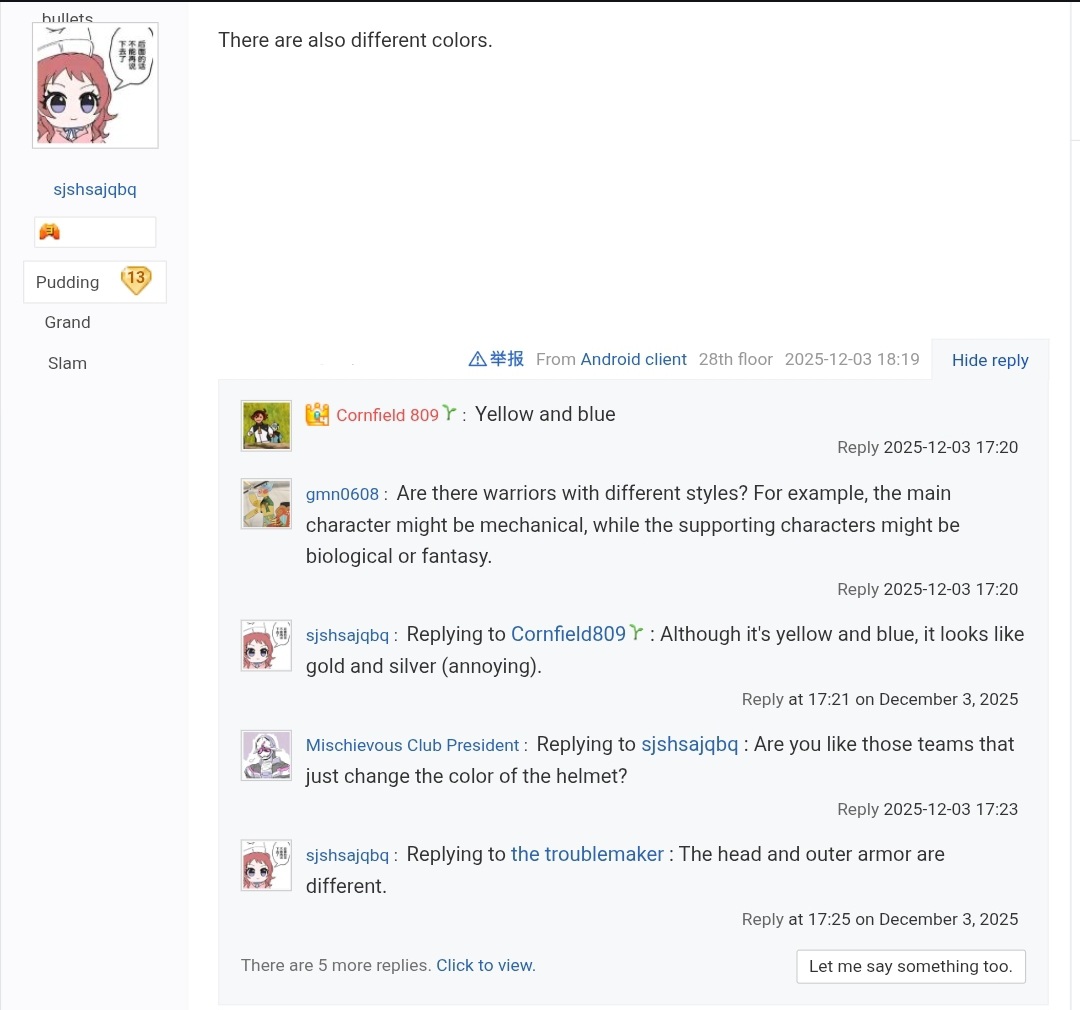Open Cornfield 809's avatar thumbnail
Screen dimensions: 1080x1010
pos(266,426)
